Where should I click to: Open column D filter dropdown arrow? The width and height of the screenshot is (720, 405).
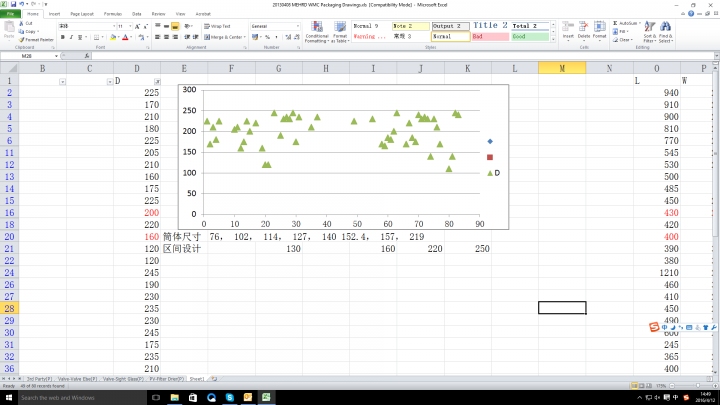(x=157, y=80)
